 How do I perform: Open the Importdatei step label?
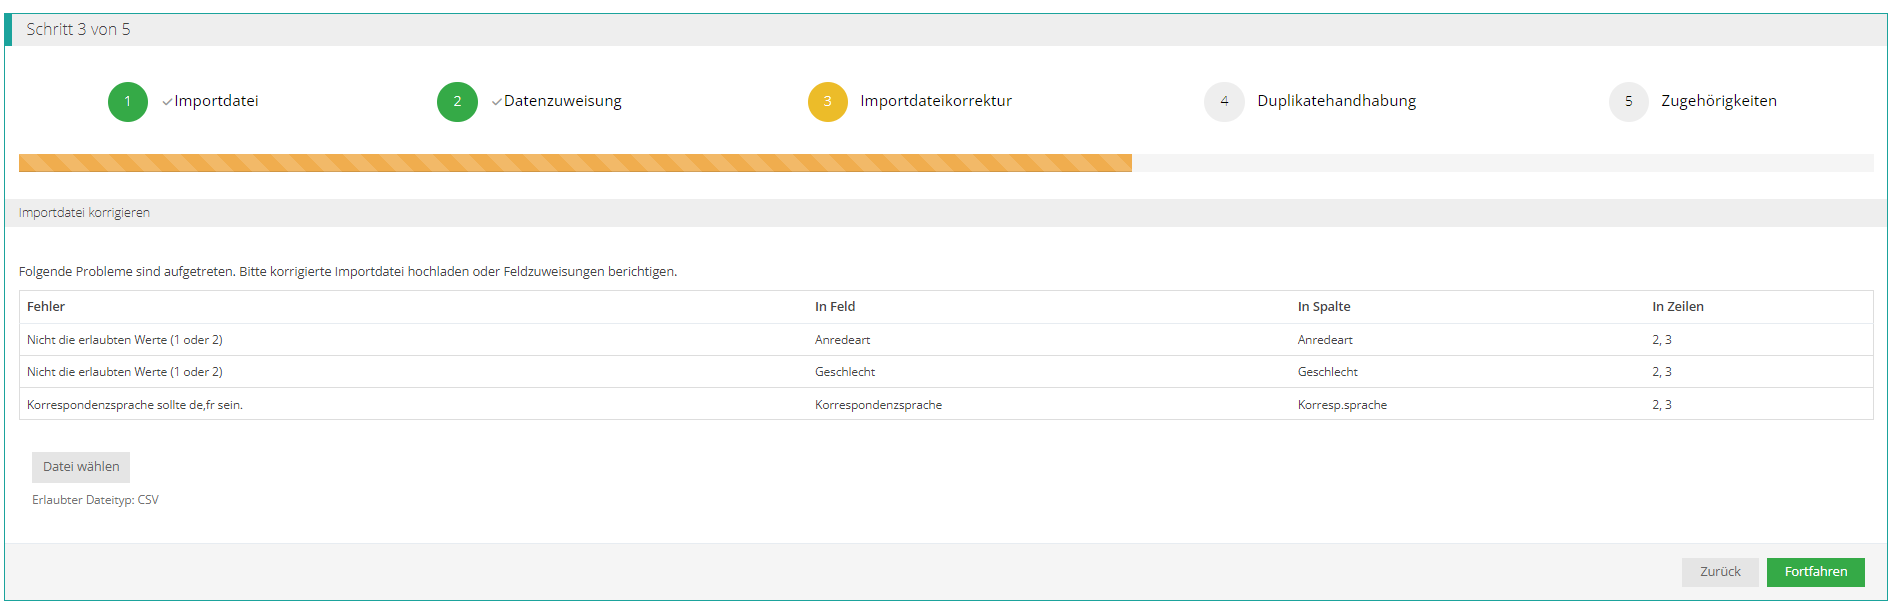216,101
